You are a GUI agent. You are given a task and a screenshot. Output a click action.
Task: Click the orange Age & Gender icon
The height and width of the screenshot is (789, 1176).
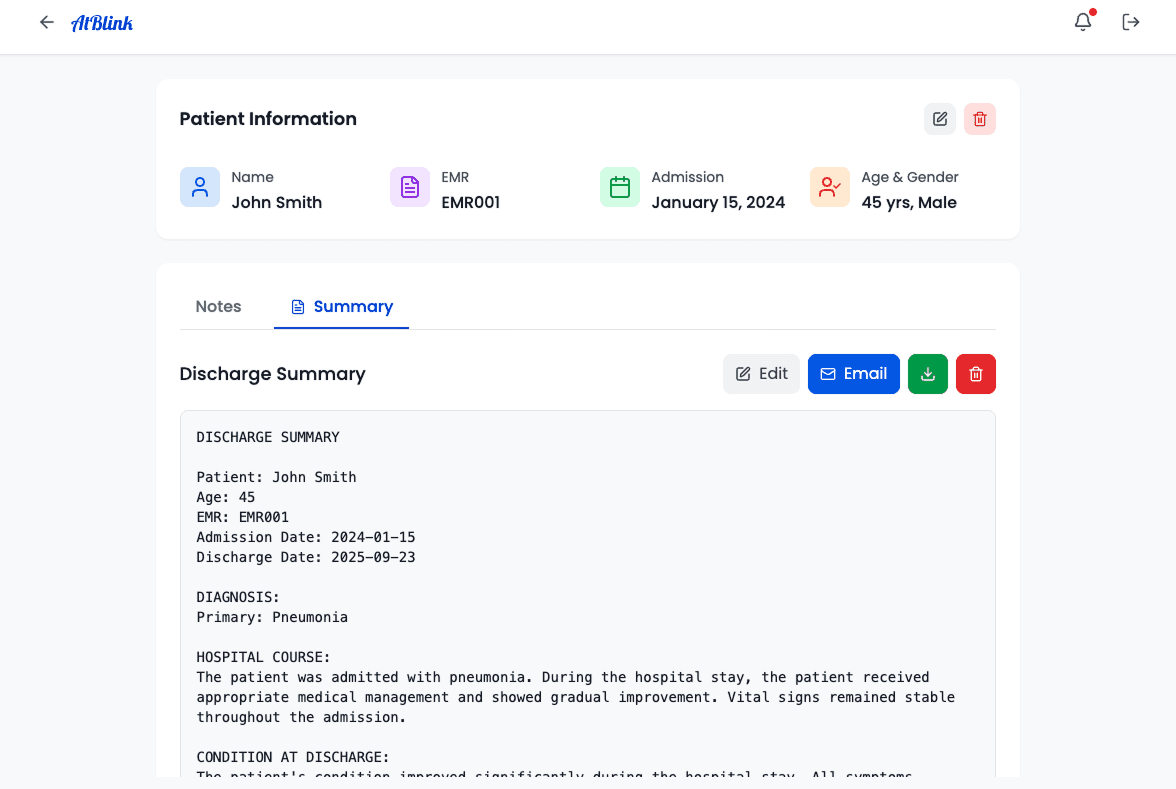pyautogui.click(x=830, y=187)
